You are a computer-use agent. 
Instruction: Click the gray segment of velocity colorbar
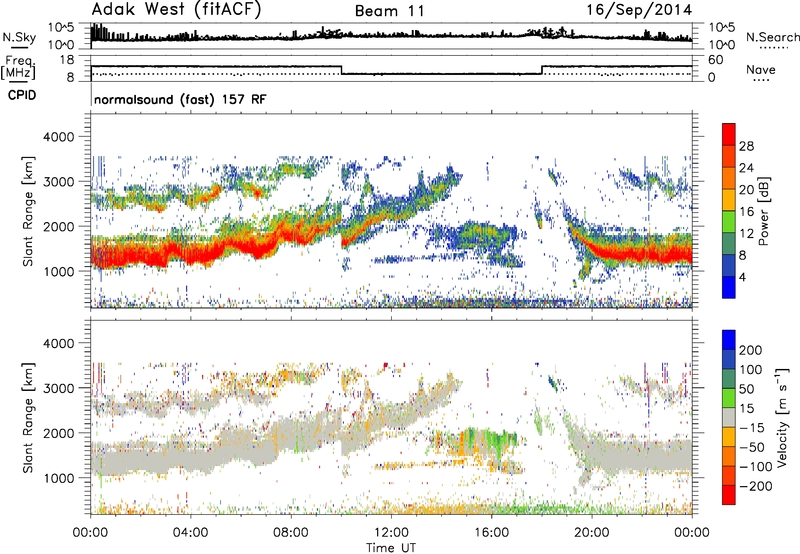pyautogui.click(x=729, y=417)
